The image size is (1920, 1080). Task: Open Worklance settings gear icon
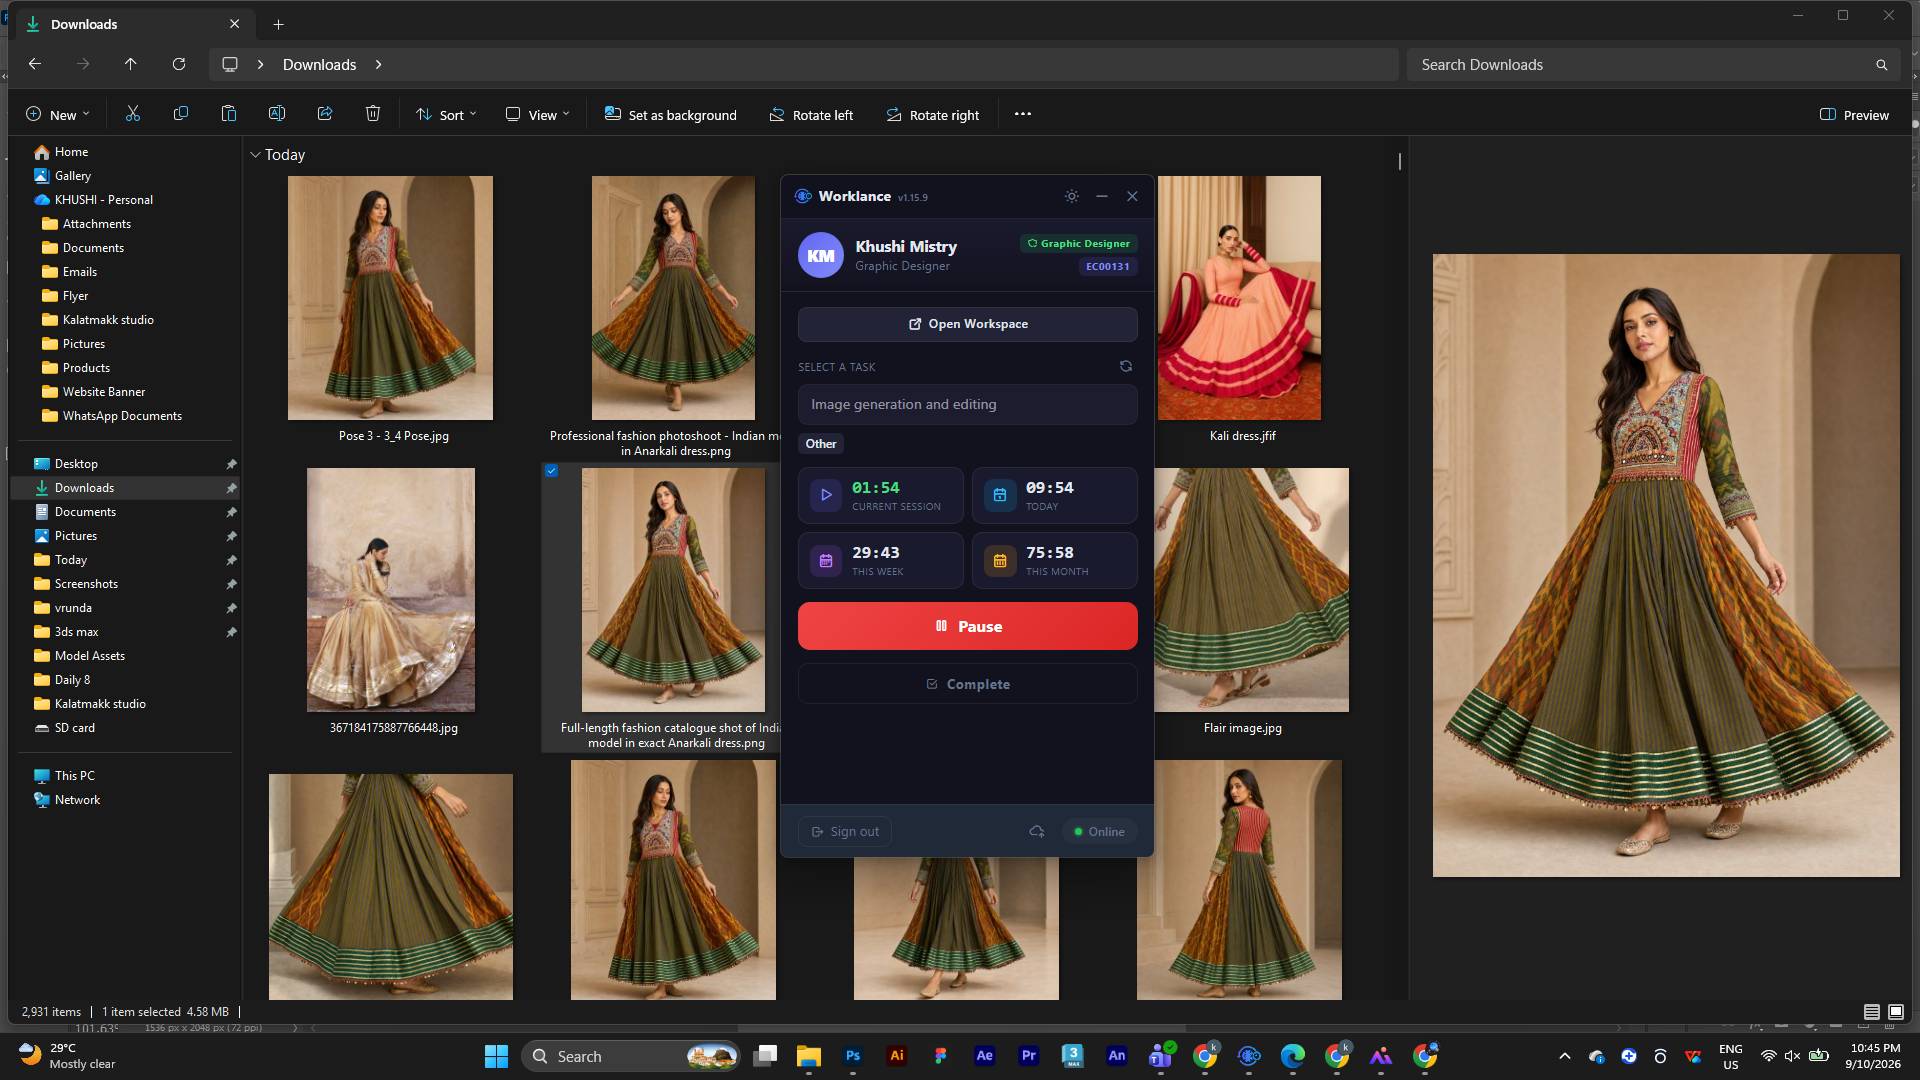[1071, 196]
